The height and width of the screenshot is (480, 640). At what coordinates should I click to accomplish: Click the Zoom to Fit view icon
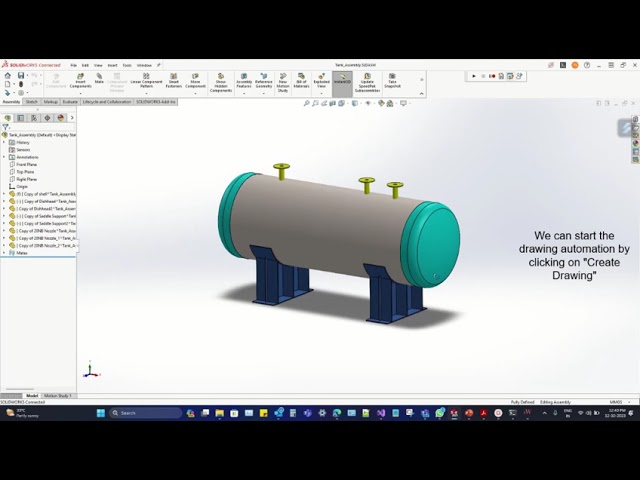(x=307, y=104)
